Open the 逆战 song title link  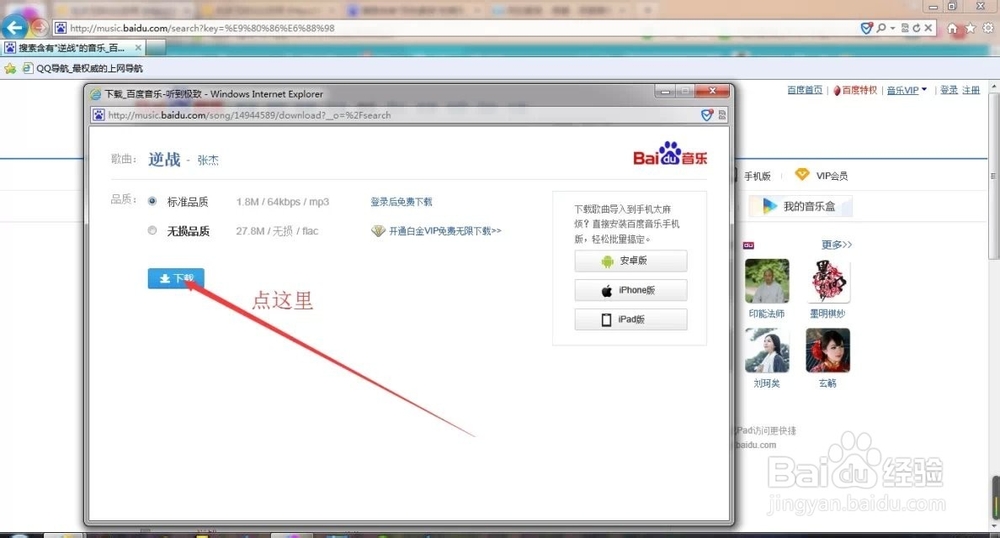tap(165, 159)
